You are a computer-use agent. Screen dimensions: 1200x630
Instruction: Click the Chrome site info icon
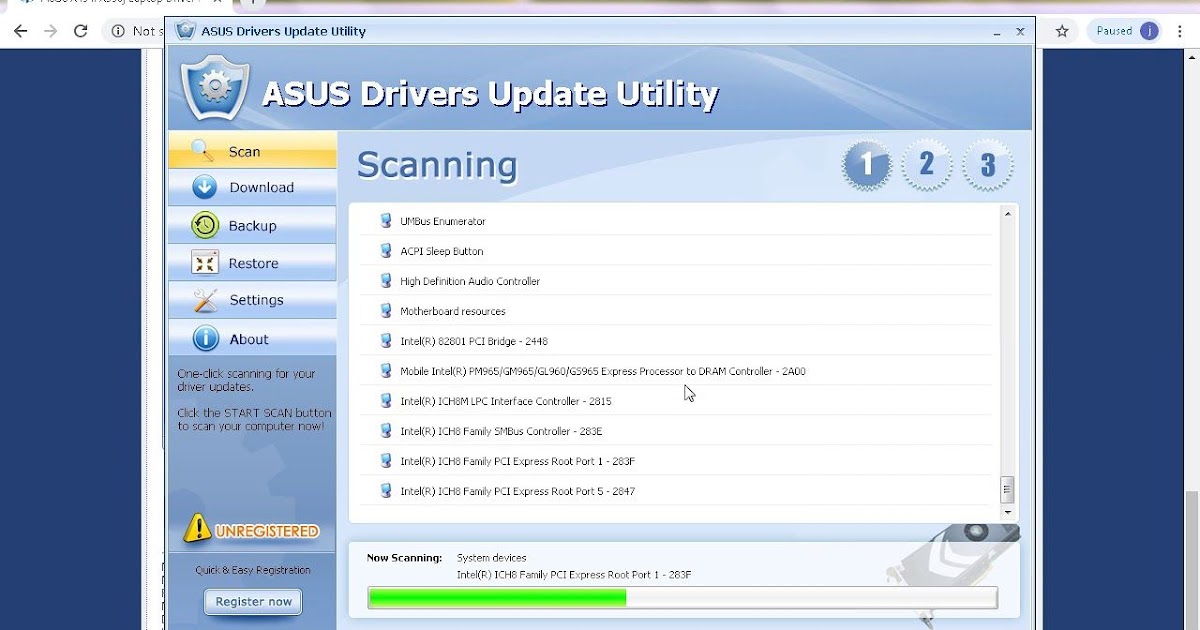(x=118, y=31)
